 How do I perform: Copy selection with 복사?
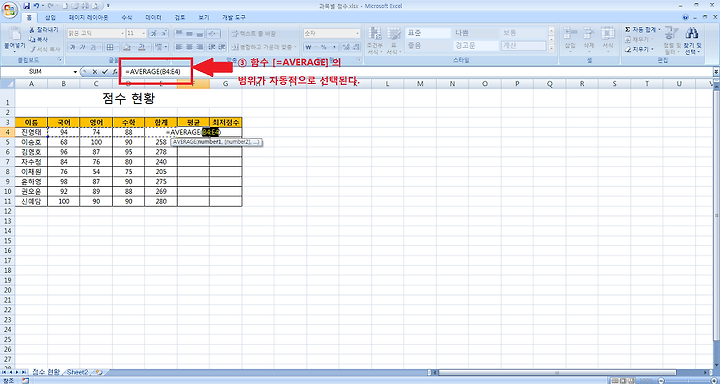click(x=39, y=40)
